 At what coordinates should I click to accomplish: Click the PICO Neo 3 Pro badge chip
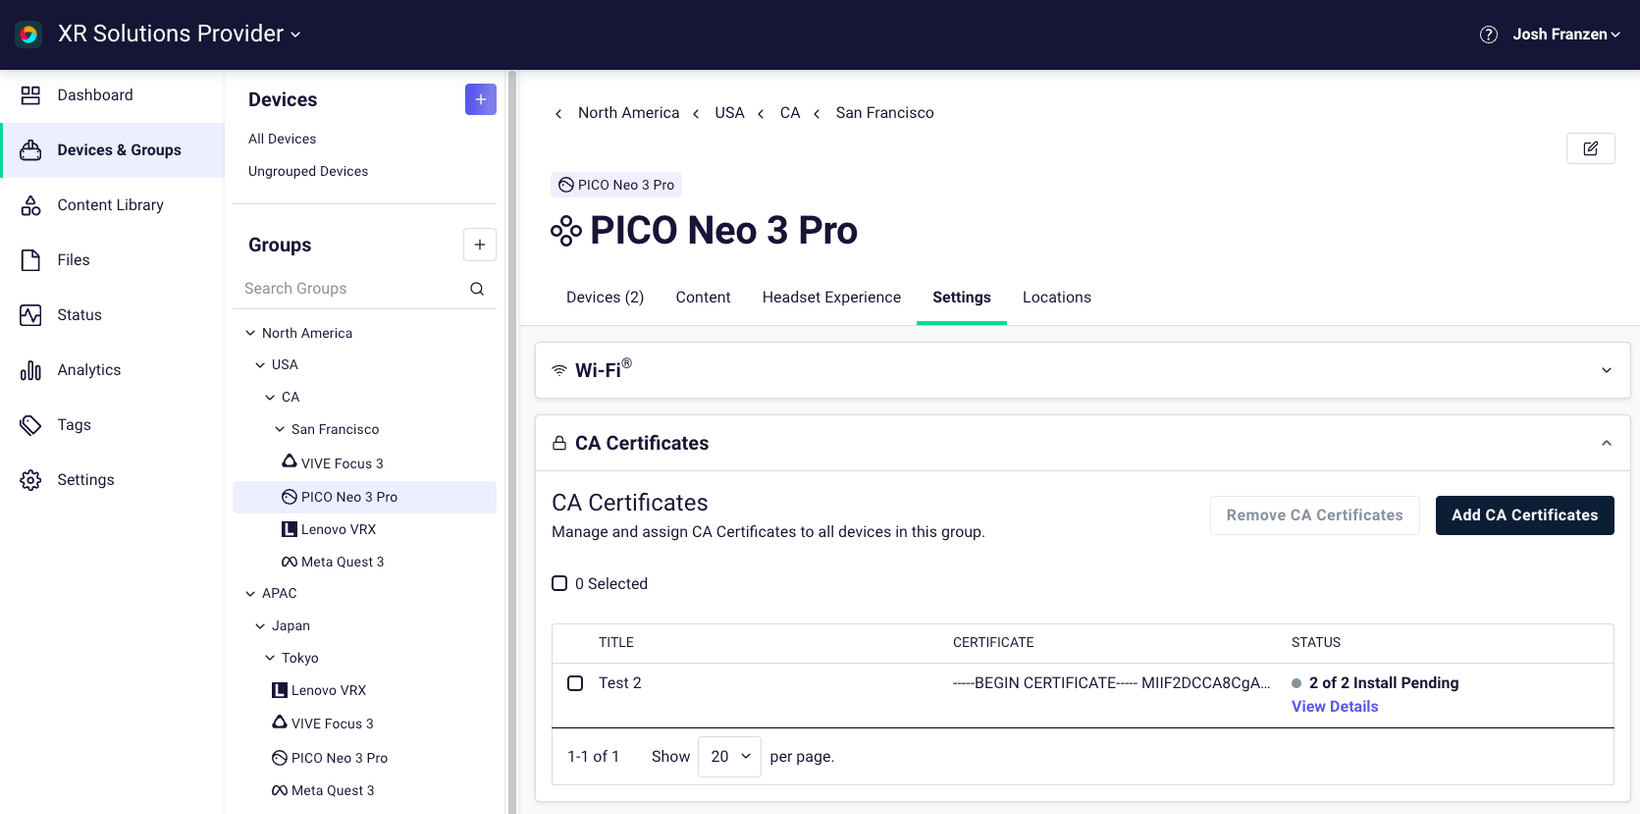point(616,185)
